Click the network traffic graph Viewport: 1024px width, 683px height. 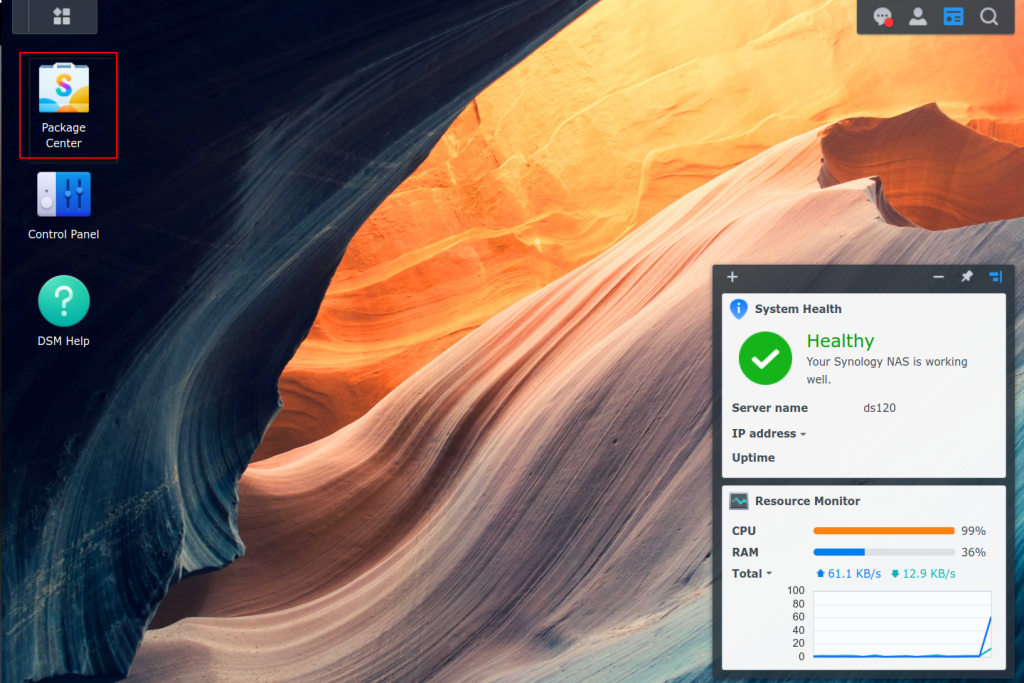point(901,625)
